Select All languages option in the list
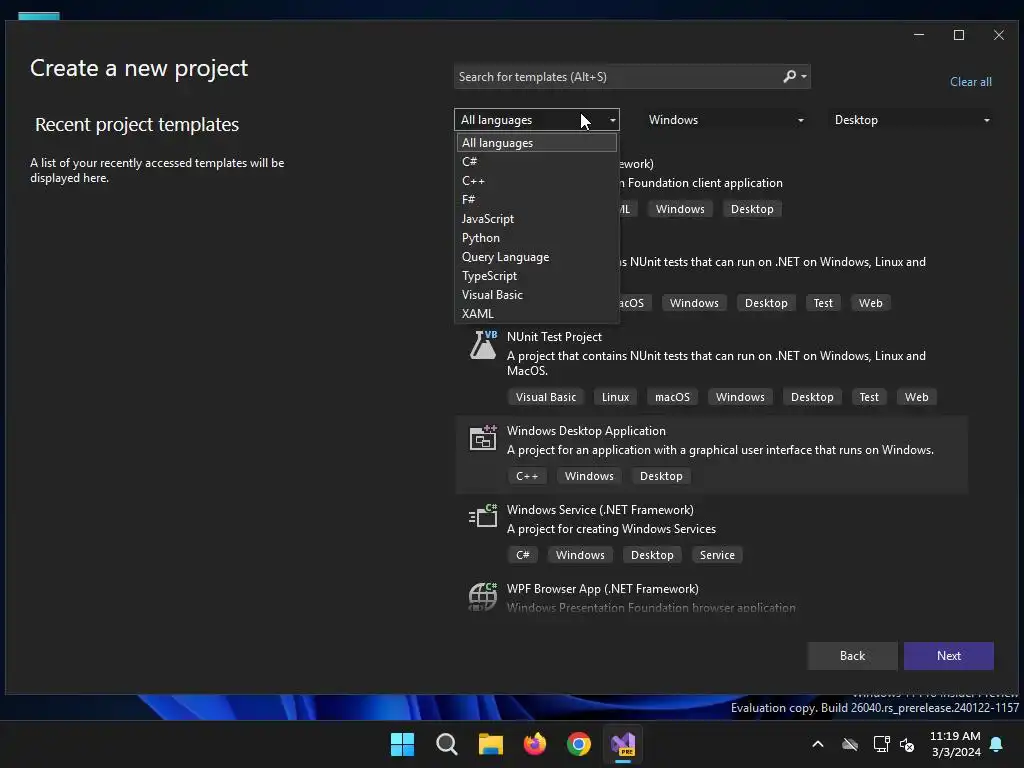The height and width of the screenshot is (768, 1024). coord(537,142)
